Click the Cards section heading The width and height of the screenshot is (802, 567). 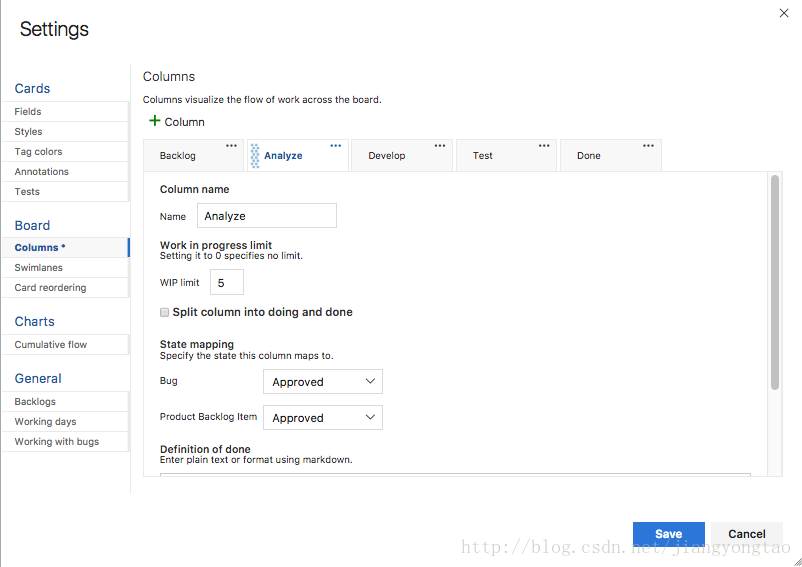point(32,88)
